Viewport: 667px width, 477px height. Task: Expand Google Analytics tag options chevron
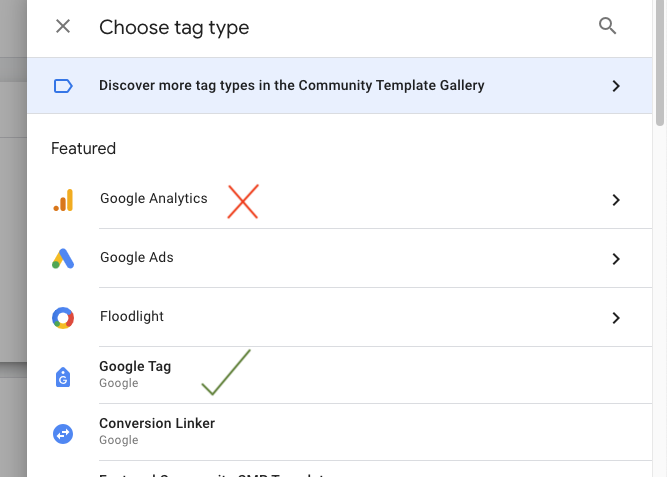coord(616,200)
